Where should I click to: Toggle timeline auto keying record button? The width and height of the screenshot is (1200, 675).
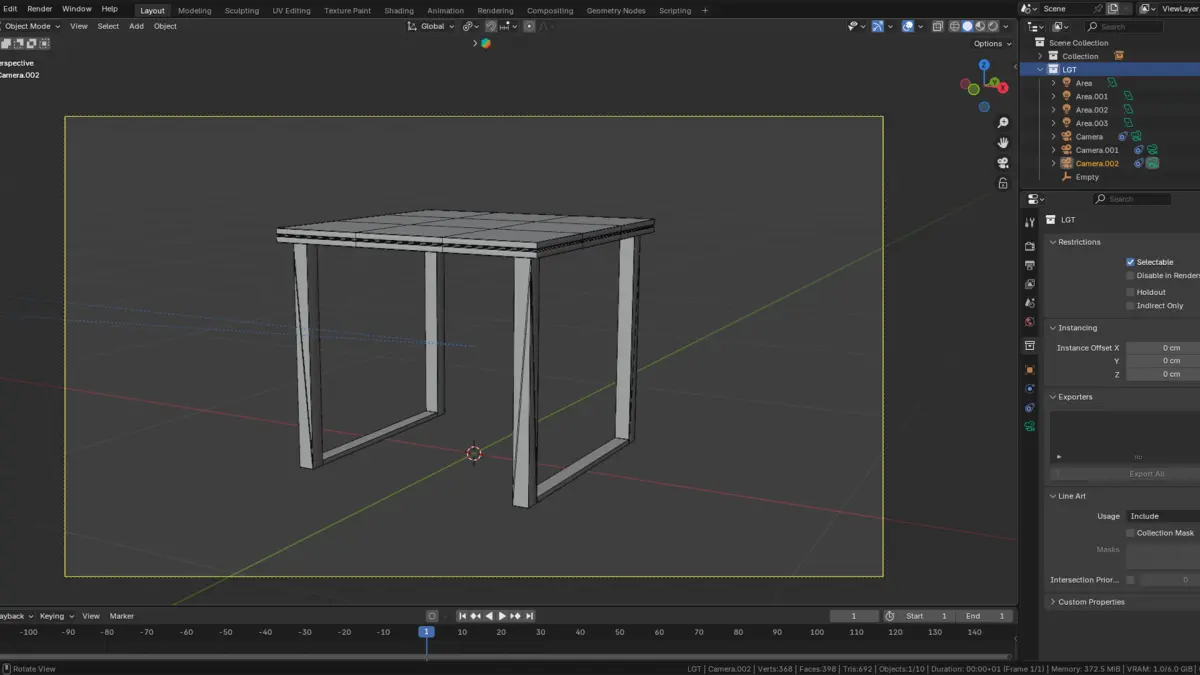pyautogui.click(x=431, y=616)
